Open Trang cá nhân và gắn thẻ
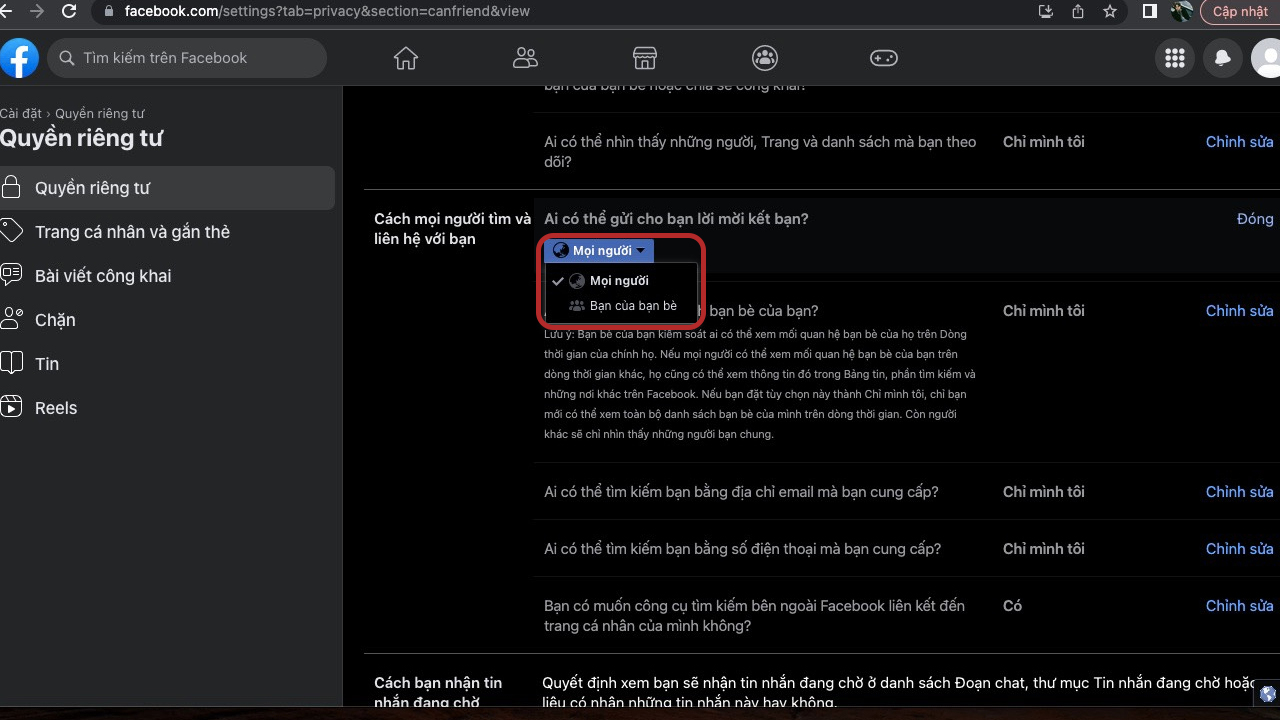 coord(167,232)
